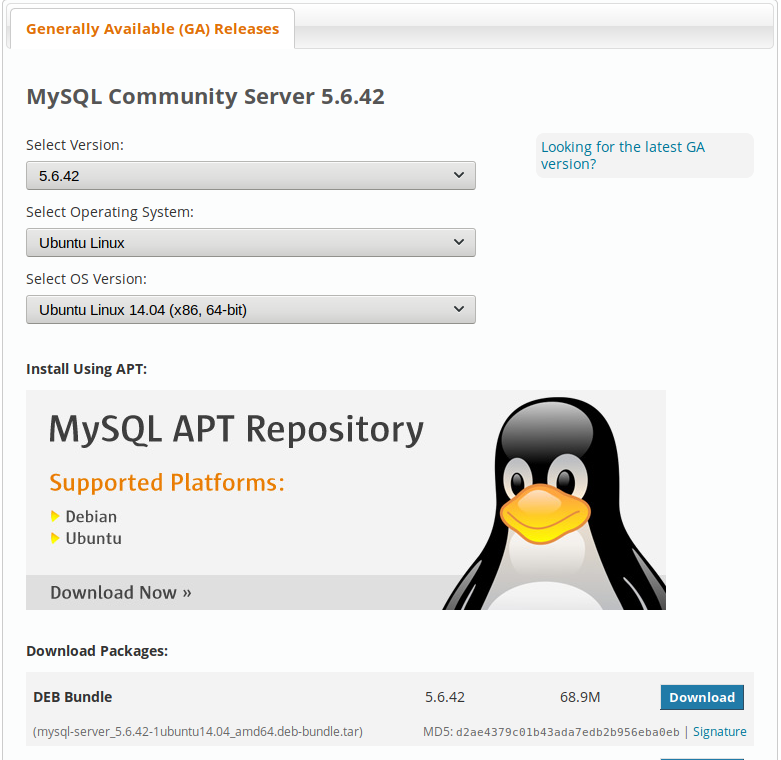781x760 pixels.
Task: Expand the Select Operating System dropdown
Action: (250, 242)
